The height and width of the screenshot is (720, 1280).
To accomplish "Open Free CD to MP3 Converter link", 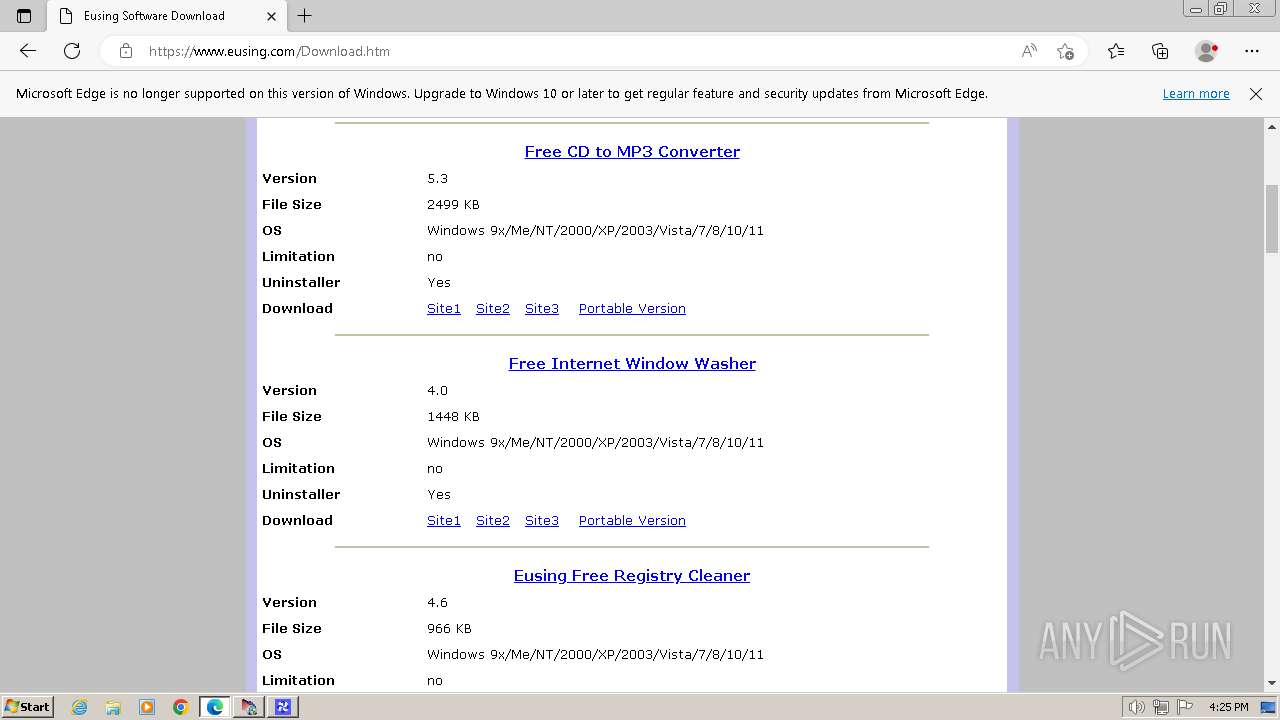I will click(x=632, y=152).
